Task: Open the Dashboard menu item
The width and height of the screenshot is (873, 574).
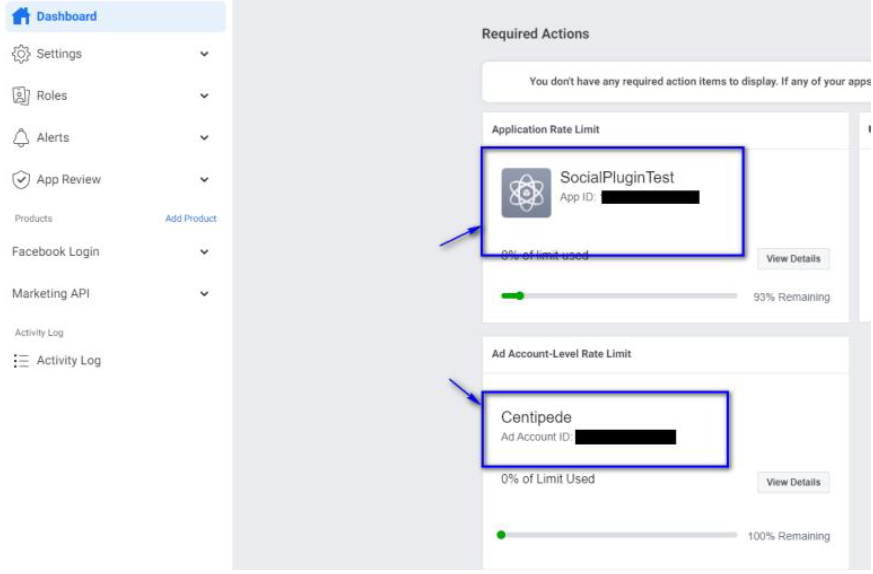Action: coord(66,16)
